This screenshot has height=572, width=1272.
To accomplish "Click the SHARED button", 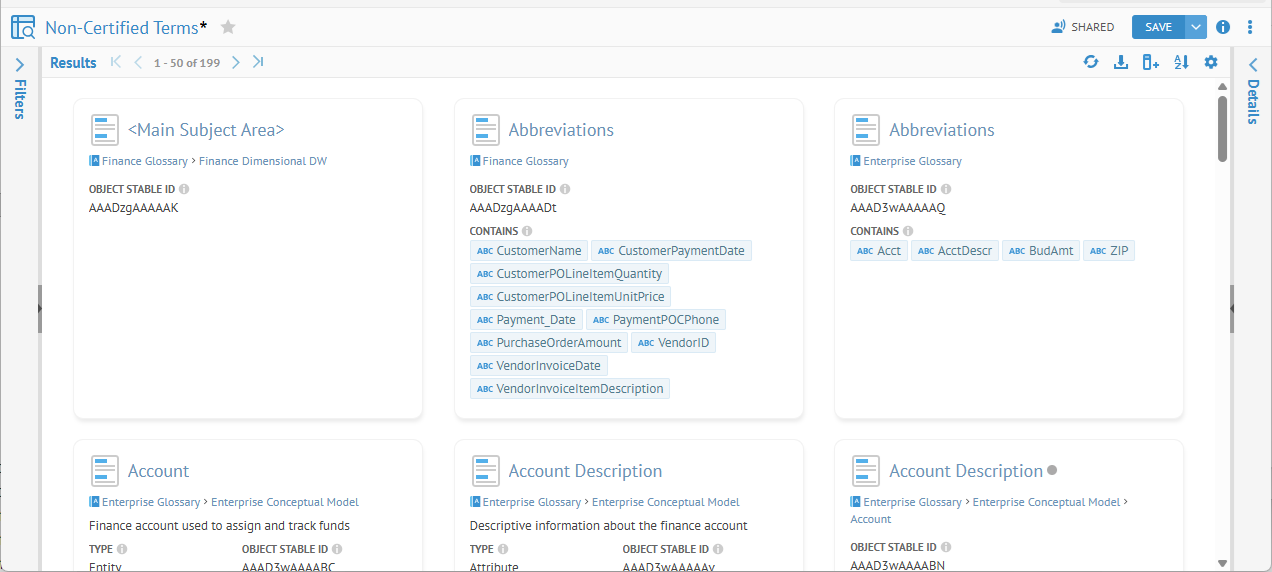I will tap(1083, 27).
